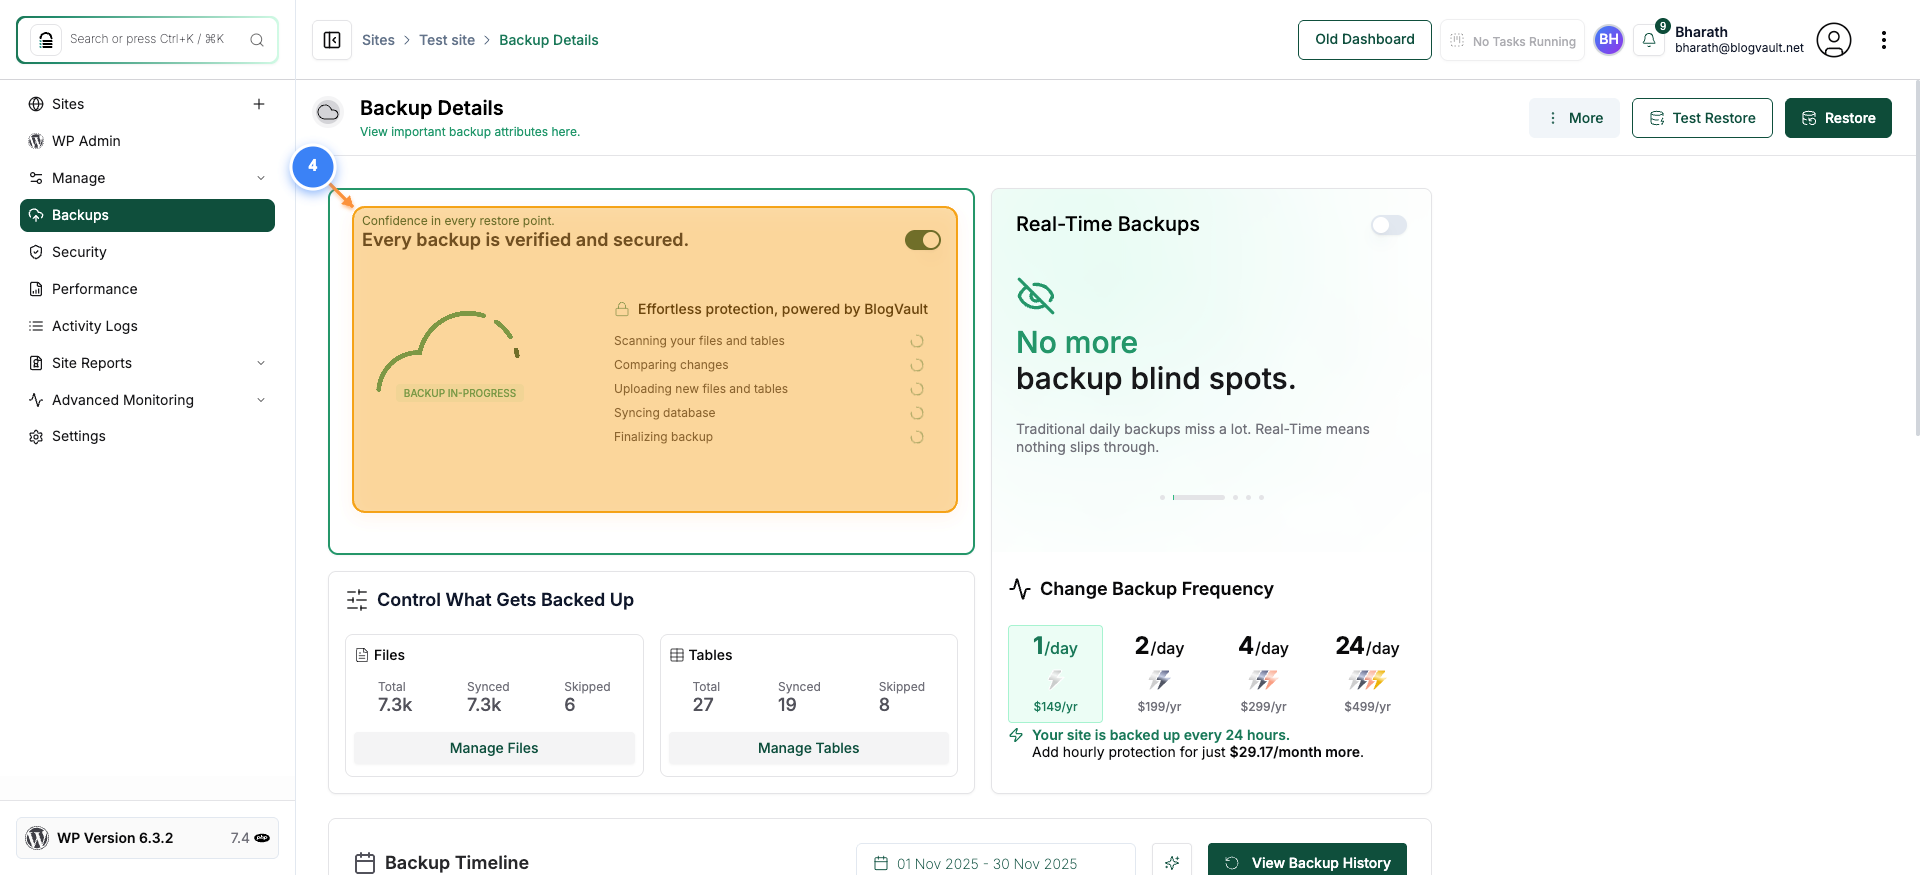
Task: Open the vertical three-dot header menu
Action: (x=1884, y=40)
